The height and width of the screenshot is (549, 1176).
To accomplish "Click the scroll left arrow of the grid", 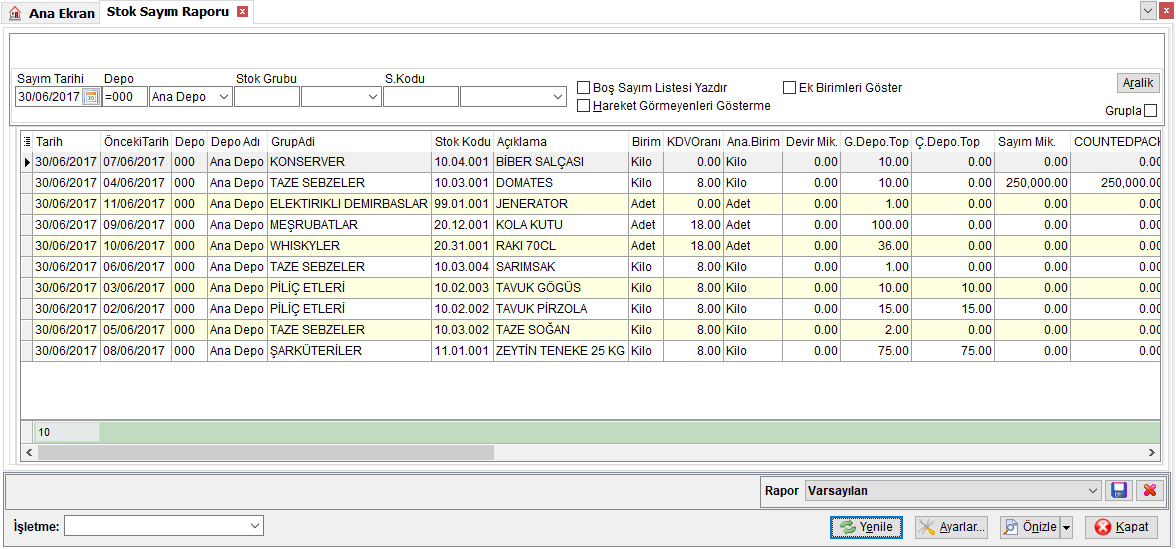I will (29, 452).
